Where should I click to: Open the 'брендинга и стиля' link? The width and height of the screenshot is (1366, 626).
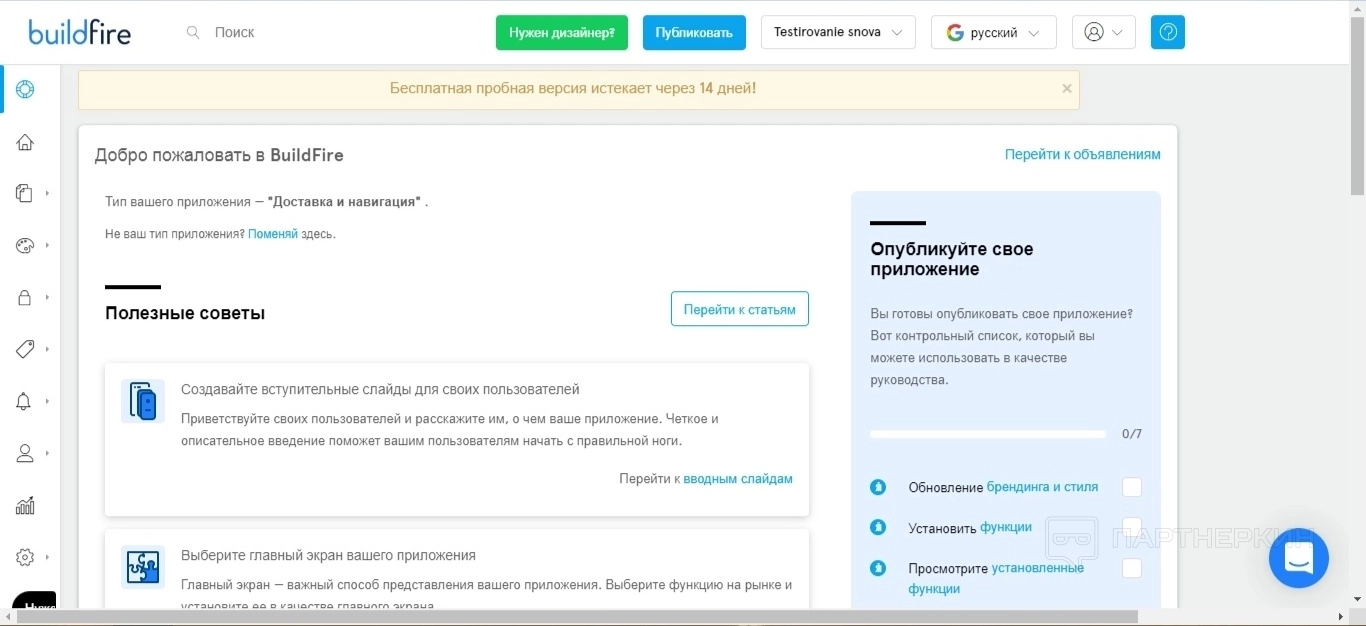point(1042,487)
